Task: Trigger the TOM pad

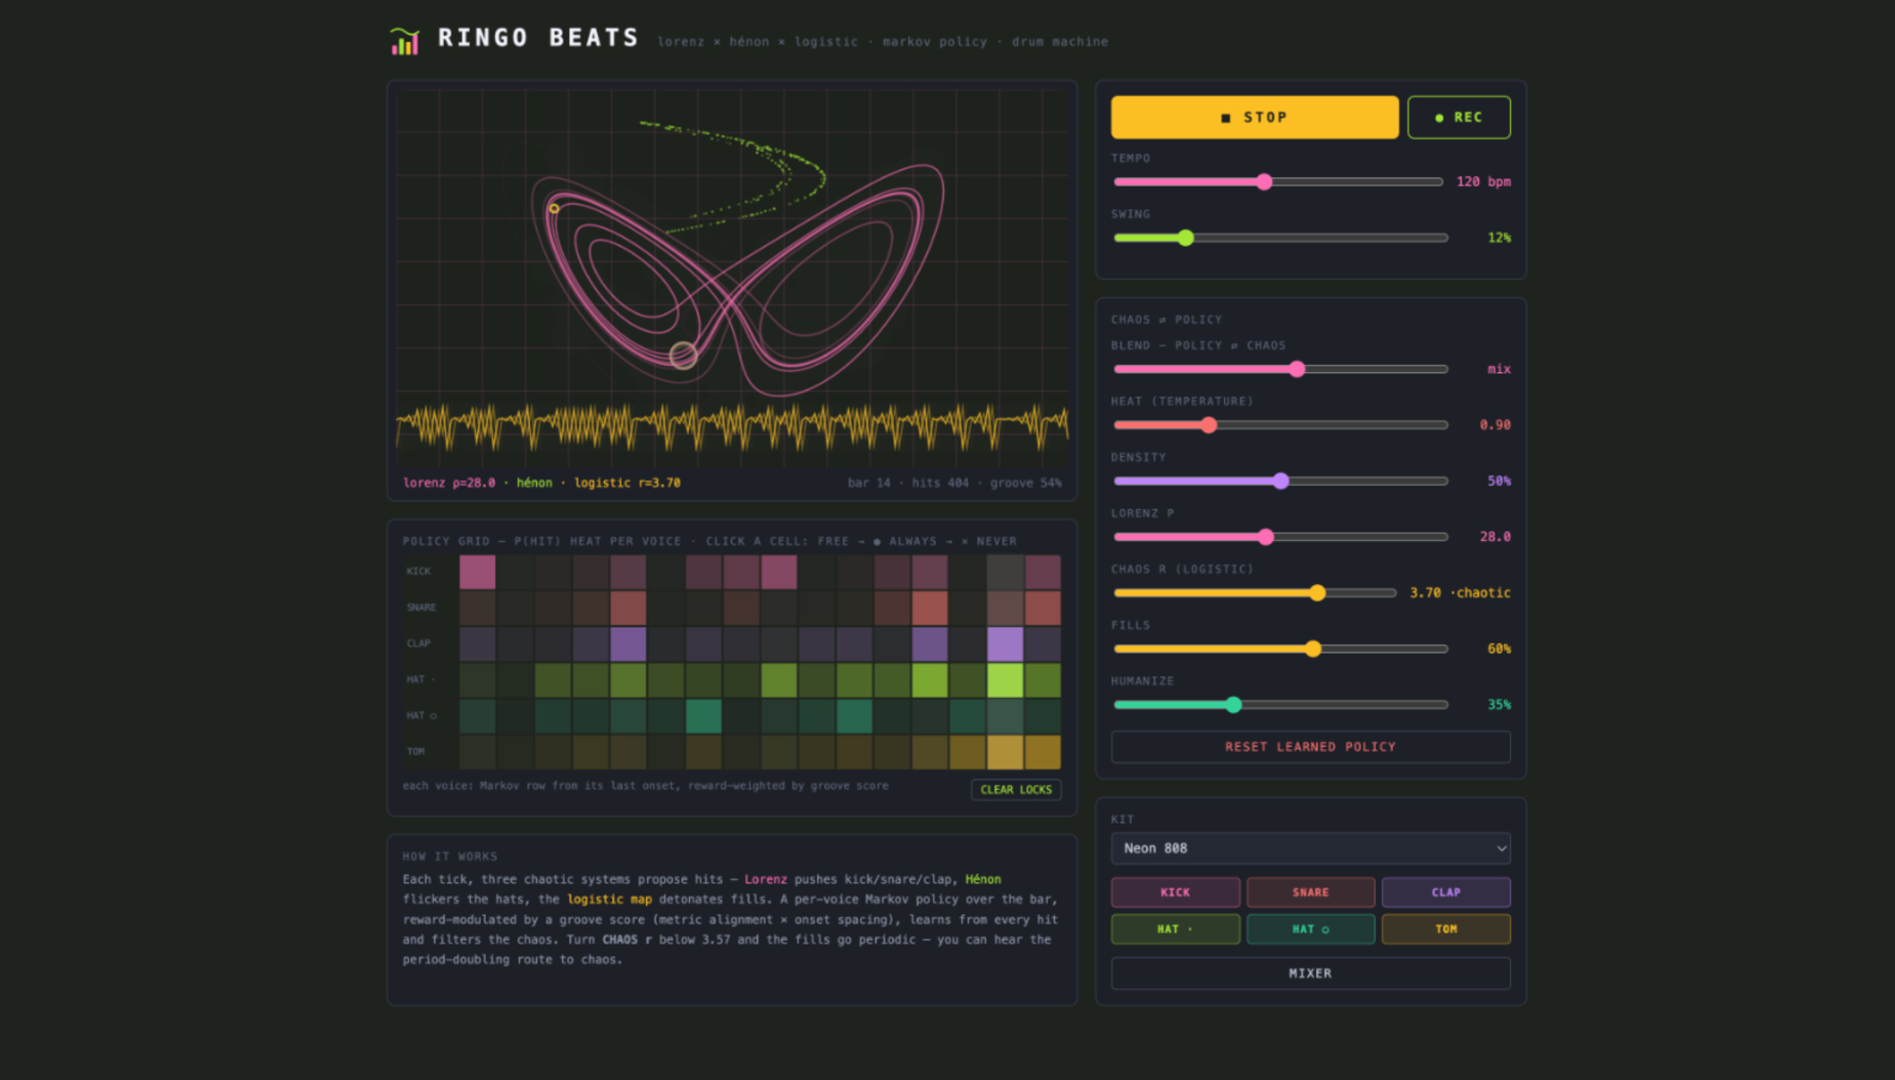Action: coord(1446,929)
